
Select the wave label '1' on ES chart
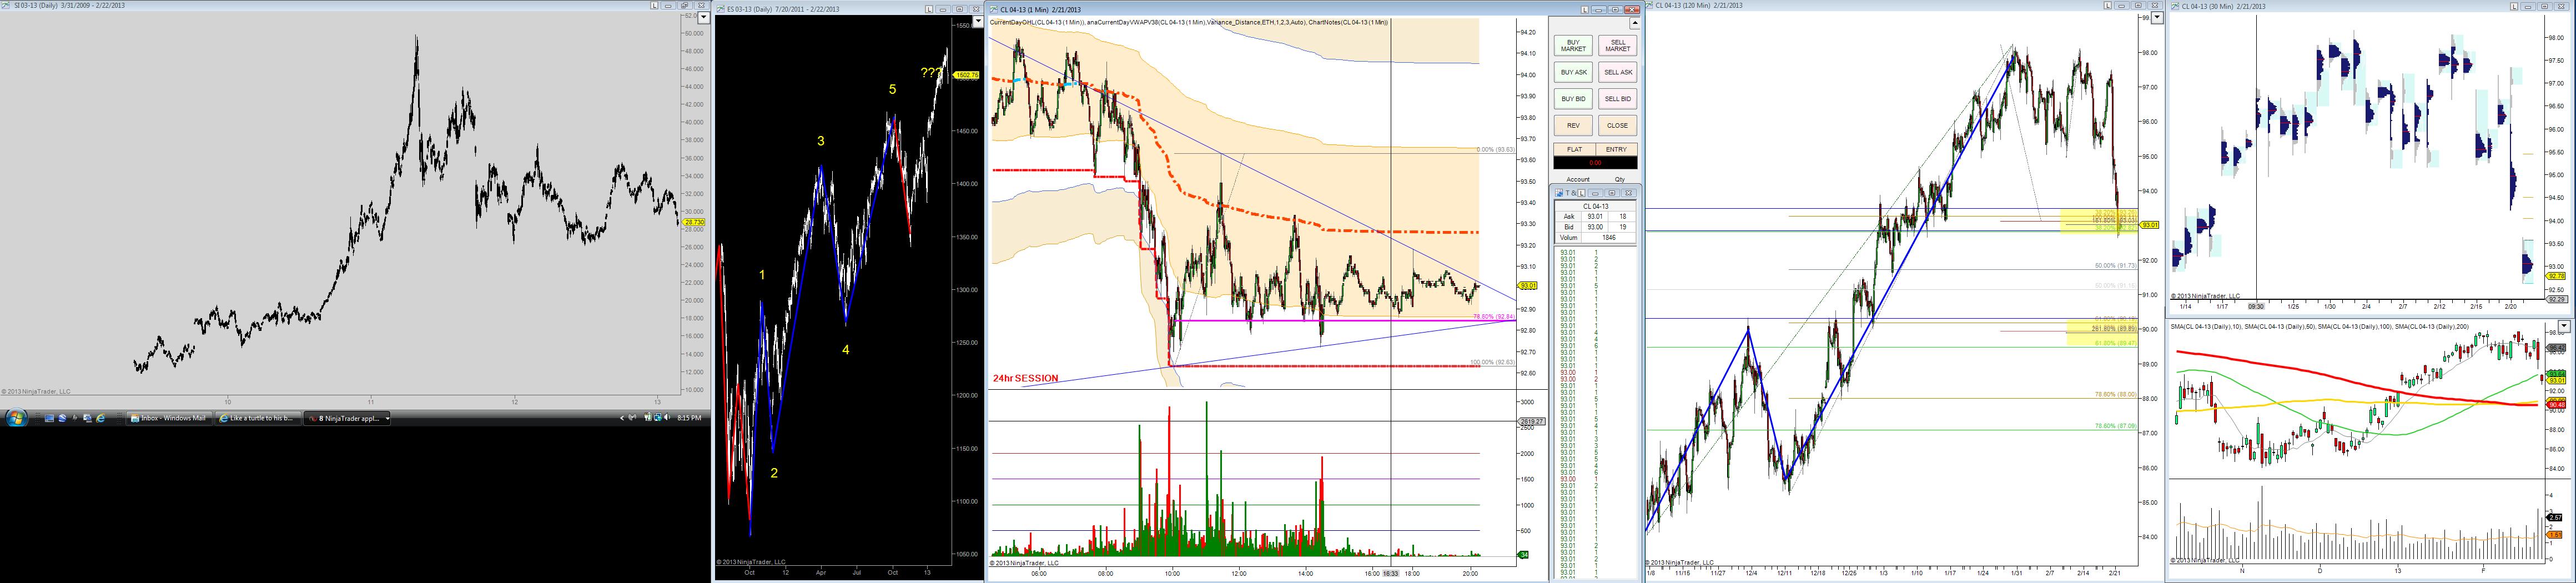click(x=762, y=275)
